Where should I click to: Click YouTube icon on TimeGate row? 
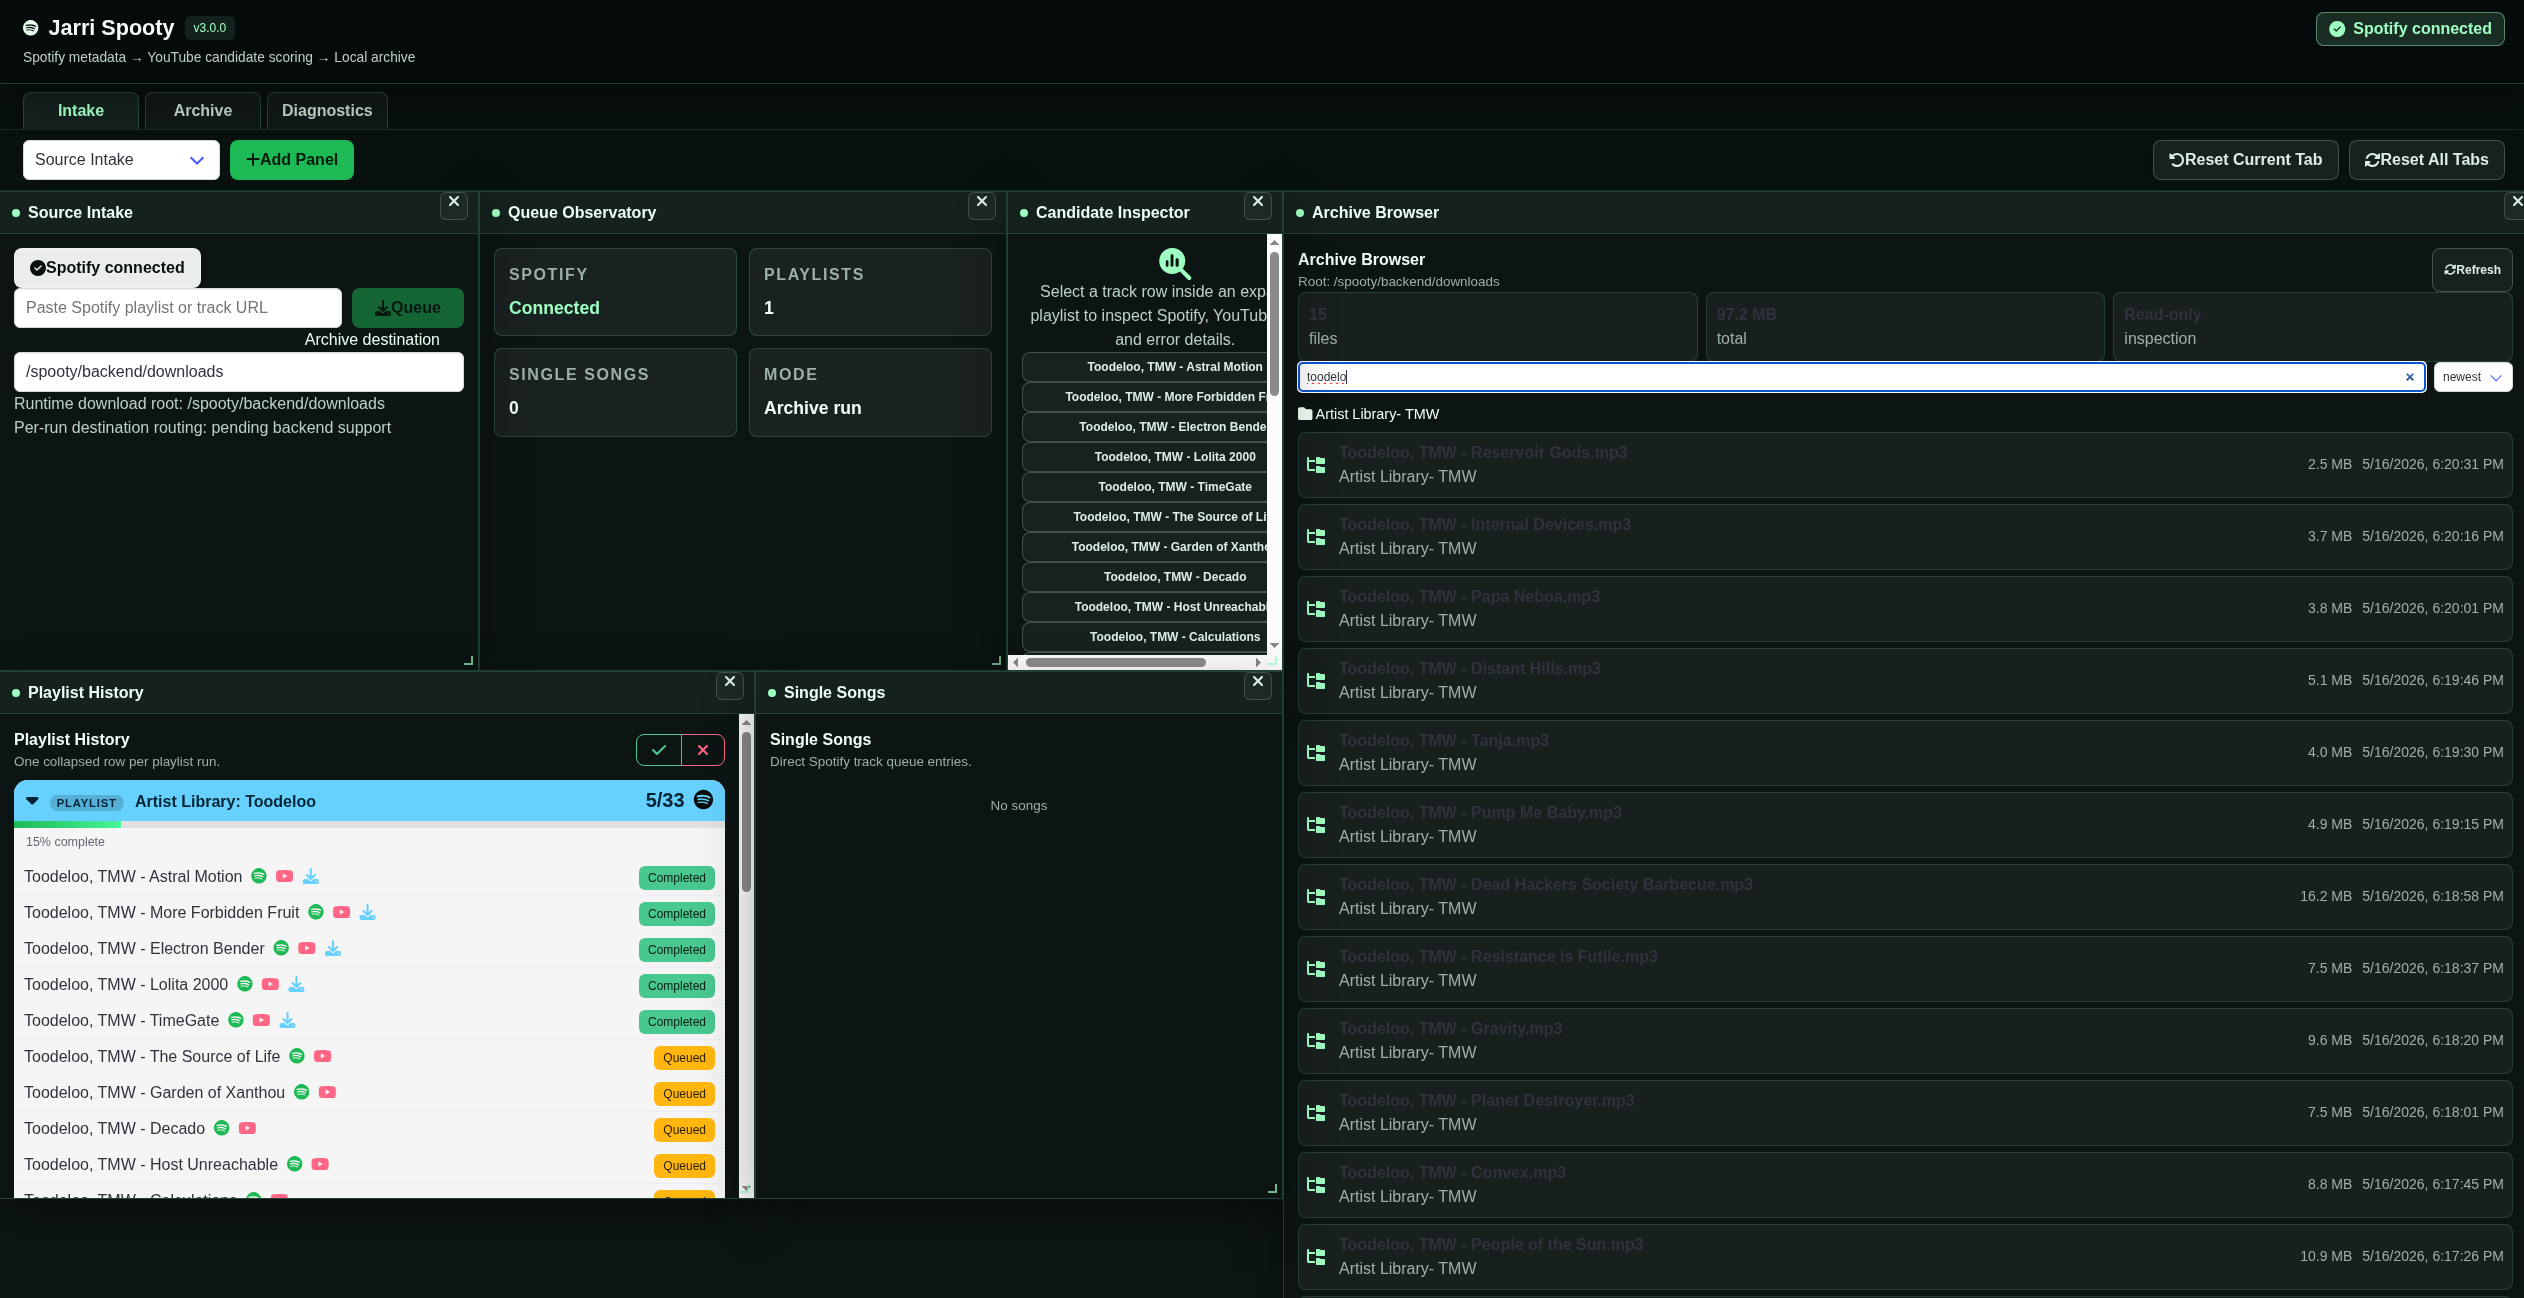pyautogui.click(x=262, y=1020)
